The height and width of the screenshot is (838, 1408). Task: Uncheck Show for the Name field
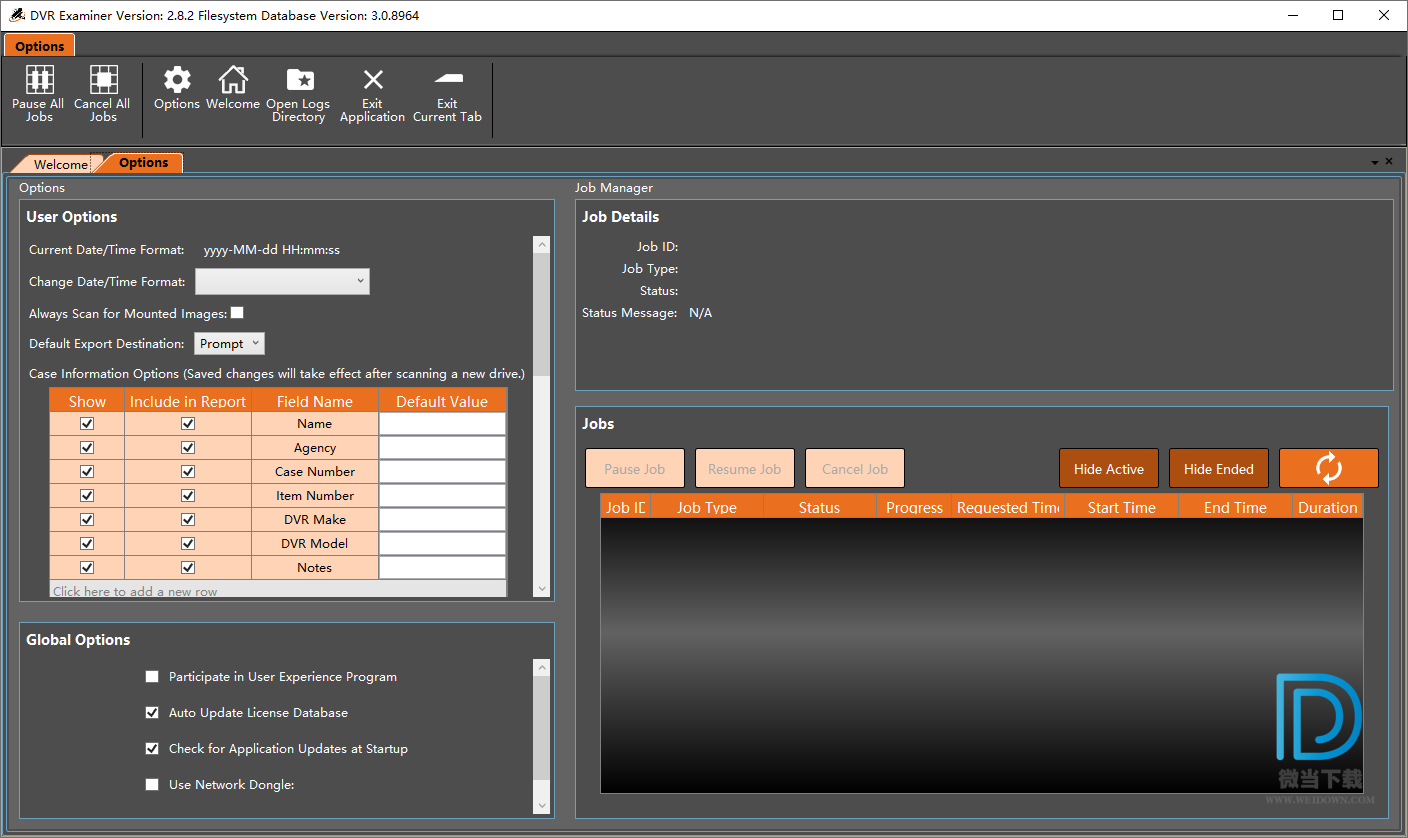tap(87, 424)
